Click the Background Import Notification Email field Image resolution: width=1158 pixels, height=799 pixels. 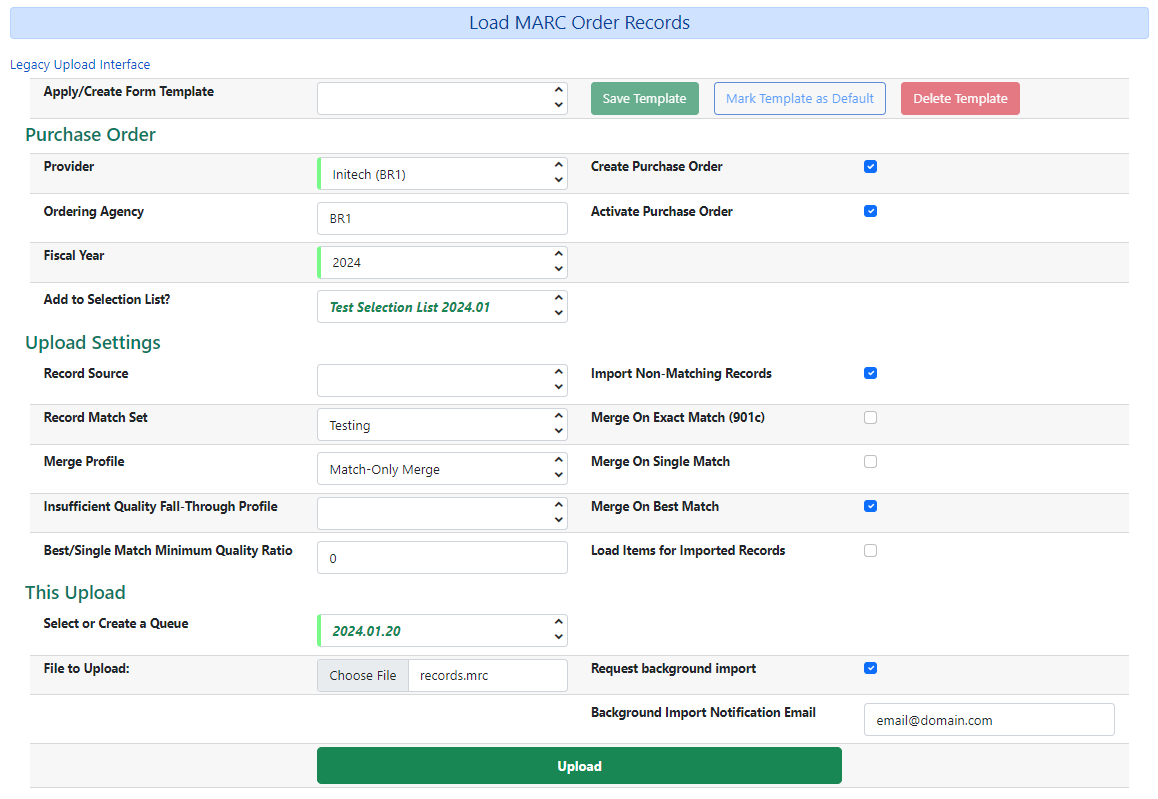[988, 719]
